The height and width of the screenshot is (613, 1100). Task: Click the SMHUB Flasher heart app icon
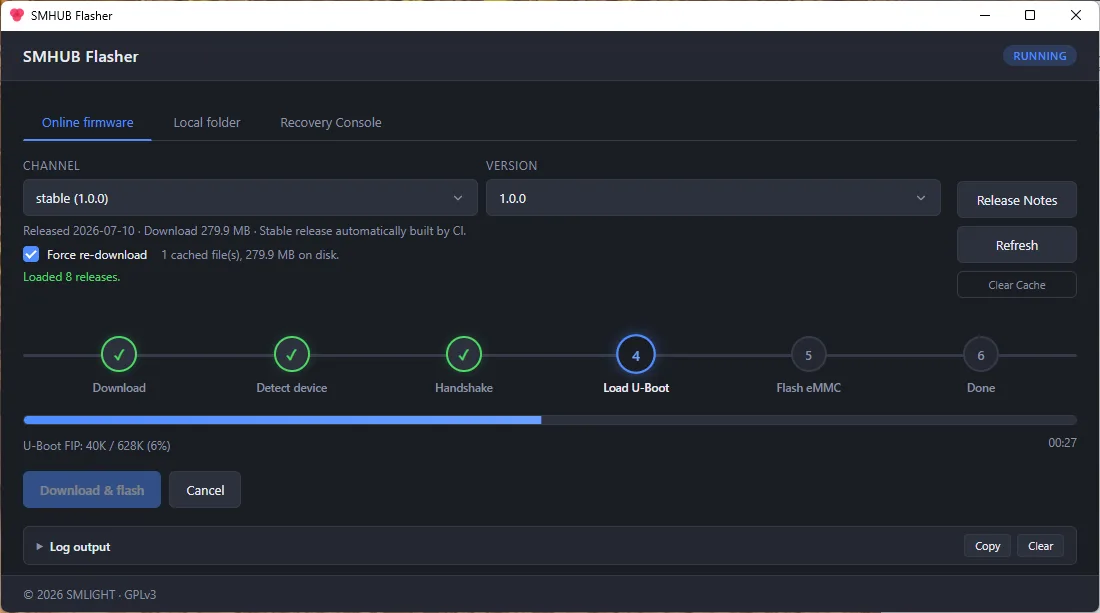[x=17, y=15]
